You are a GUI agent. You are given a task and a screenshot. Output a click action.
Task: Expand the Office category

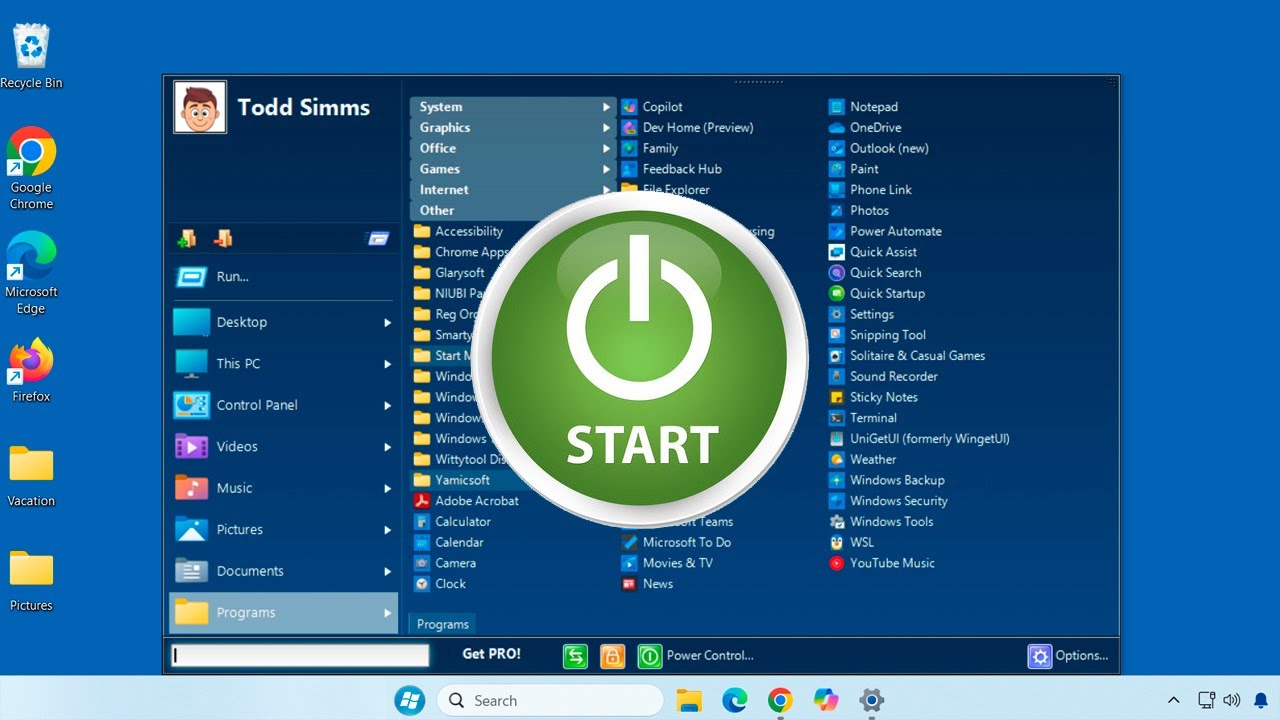(513, 148)
